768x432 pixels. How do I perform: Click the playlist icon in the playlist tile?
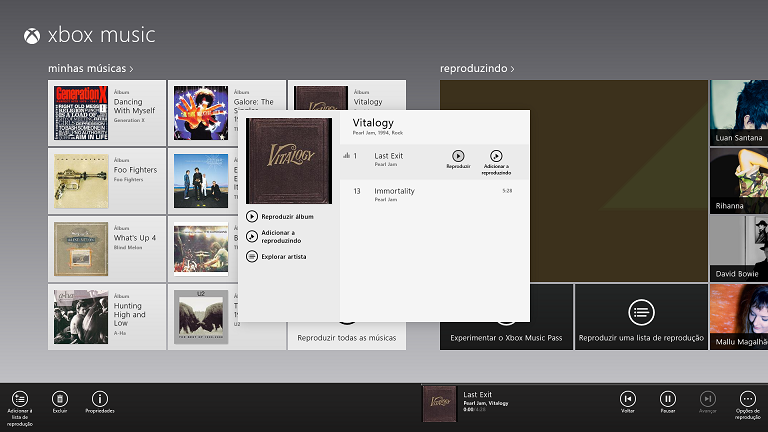point(641,312)
